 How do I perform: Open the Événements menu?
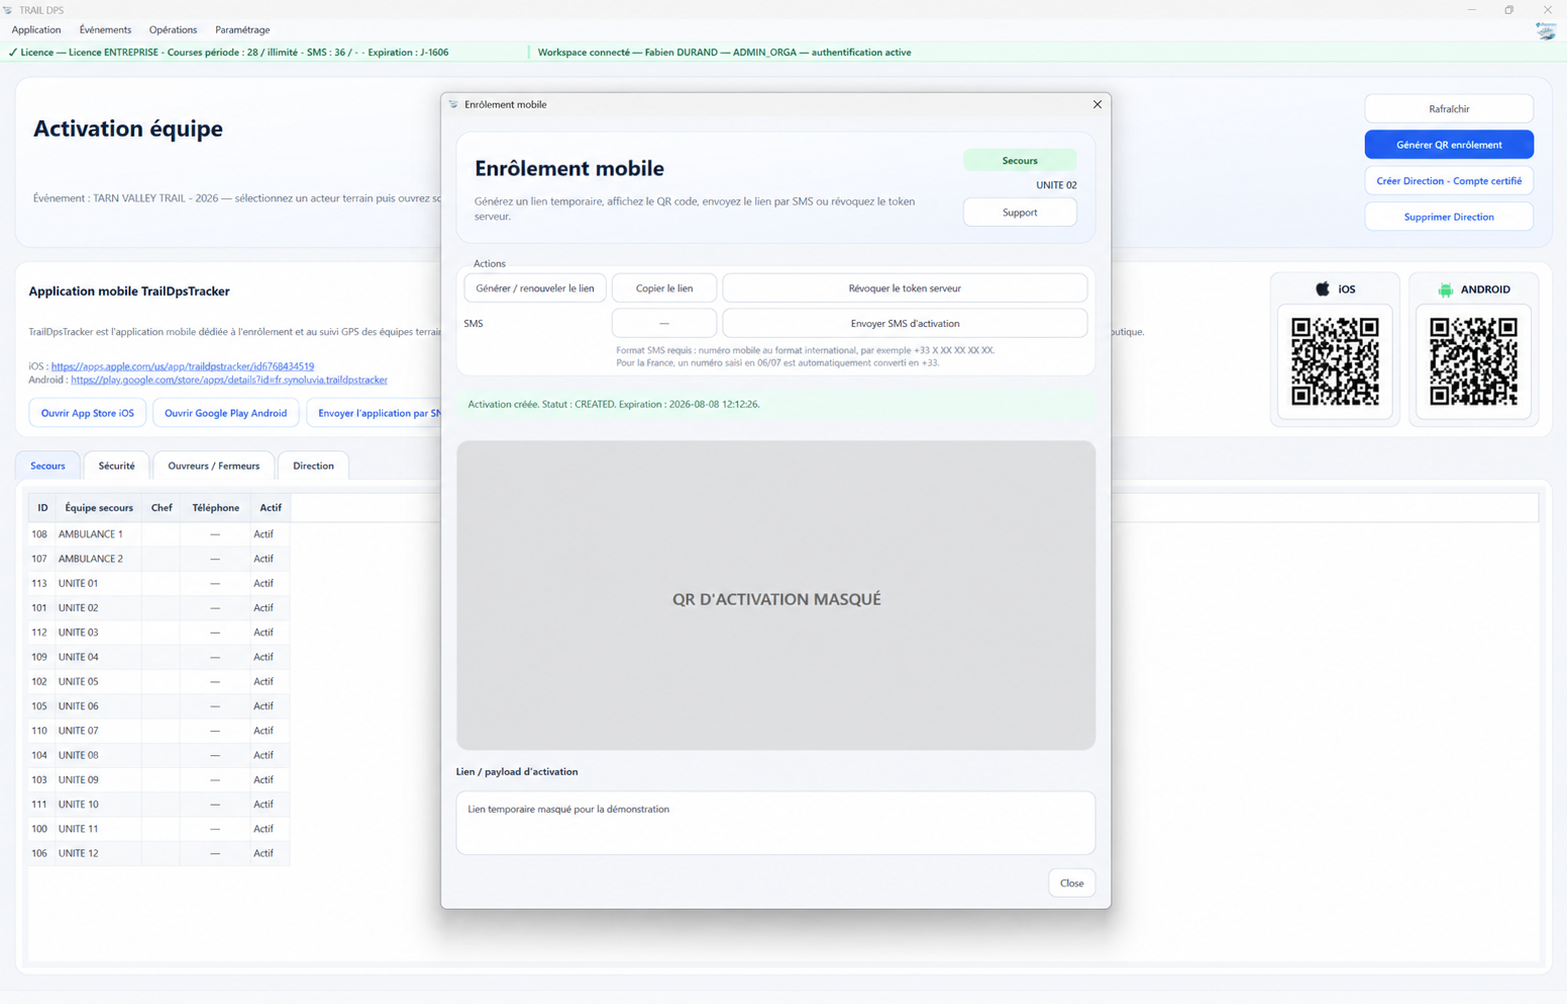(x=105, y=30)
